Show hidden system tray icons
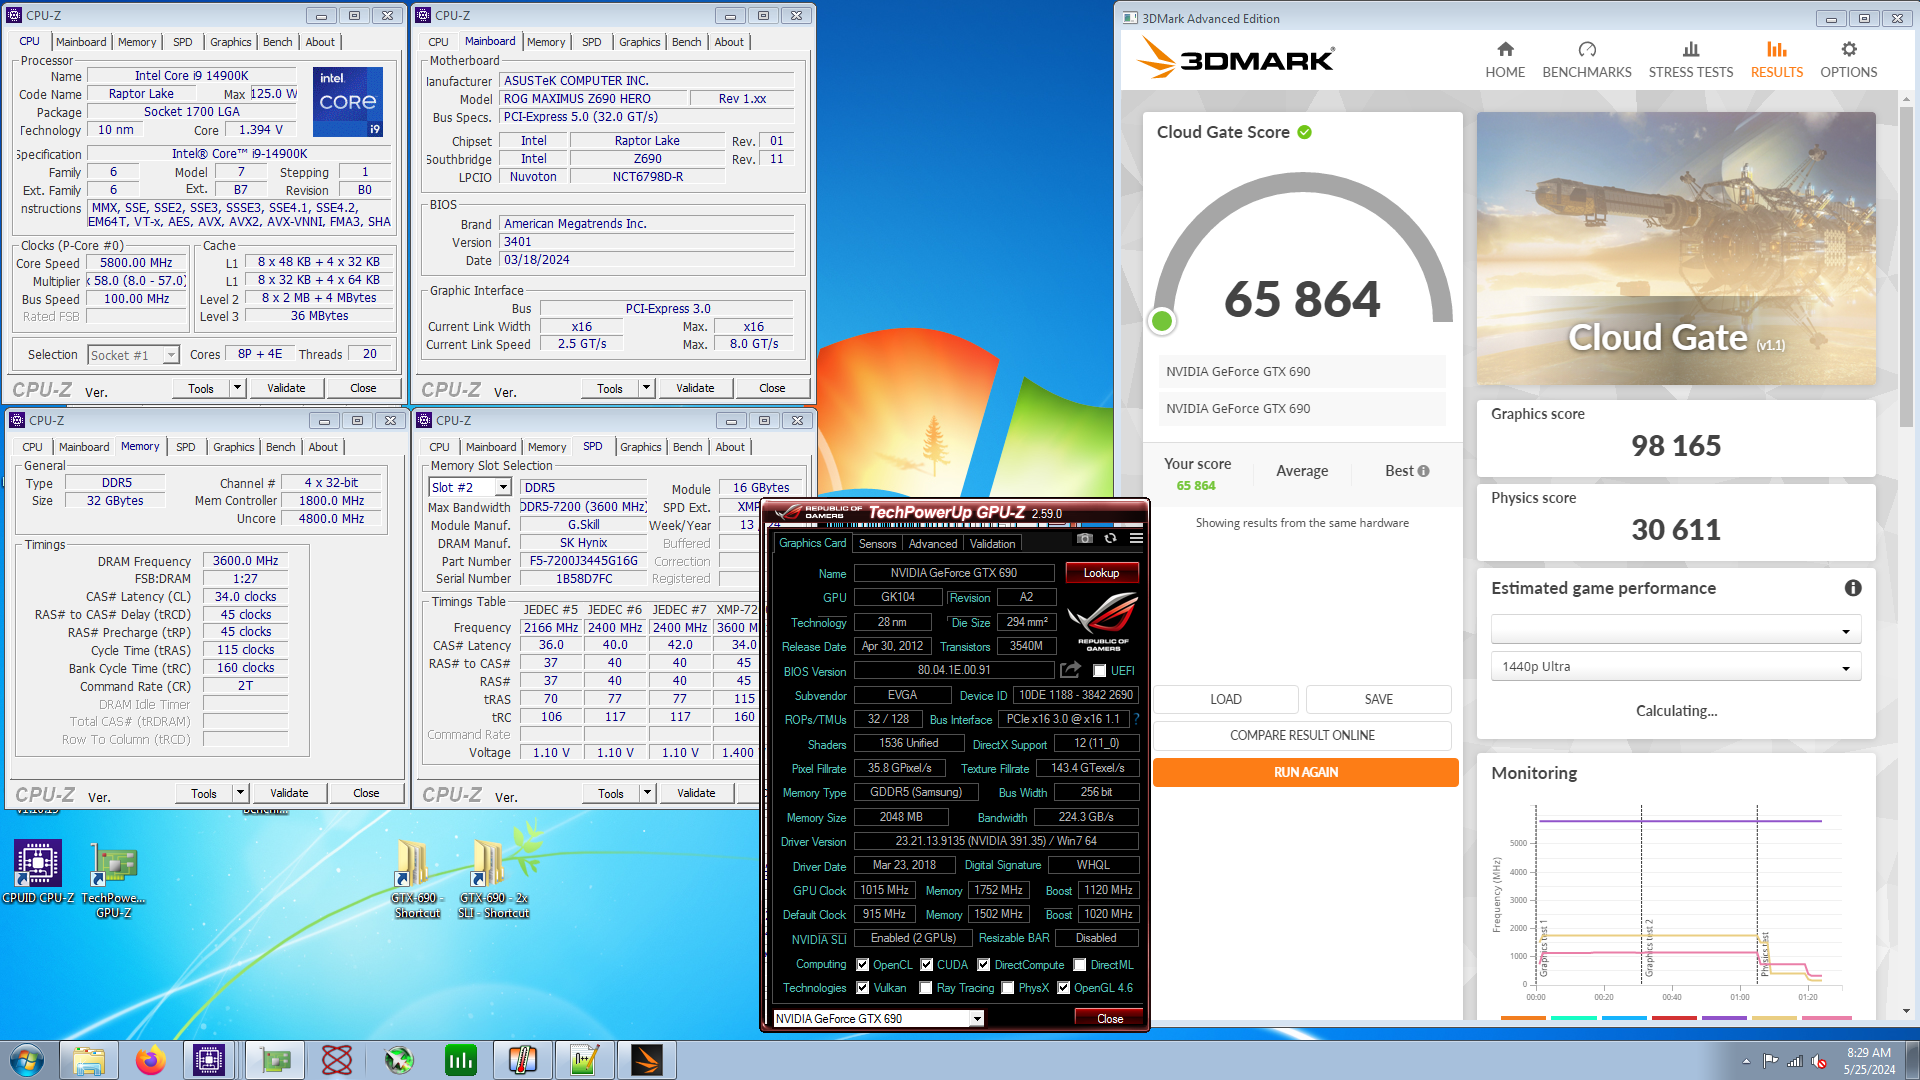The width and height of the screenshot is (1920, 1080). click(x=1746, y=1061)
